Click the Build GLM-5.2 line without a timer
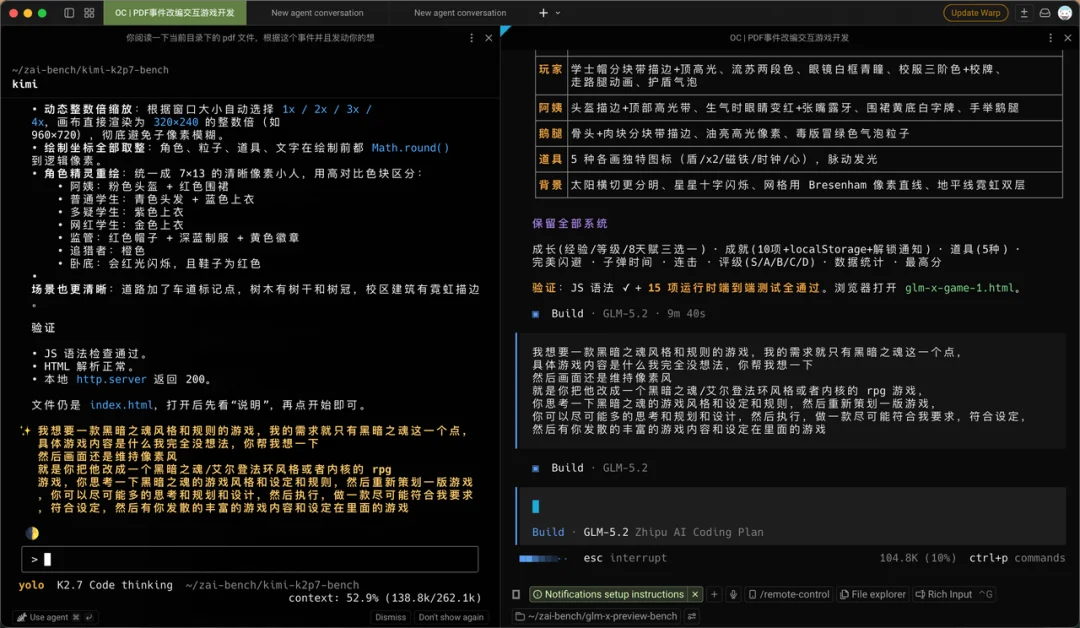The width and height of the screenshot is (1080, 628). [x=590, y=468]
